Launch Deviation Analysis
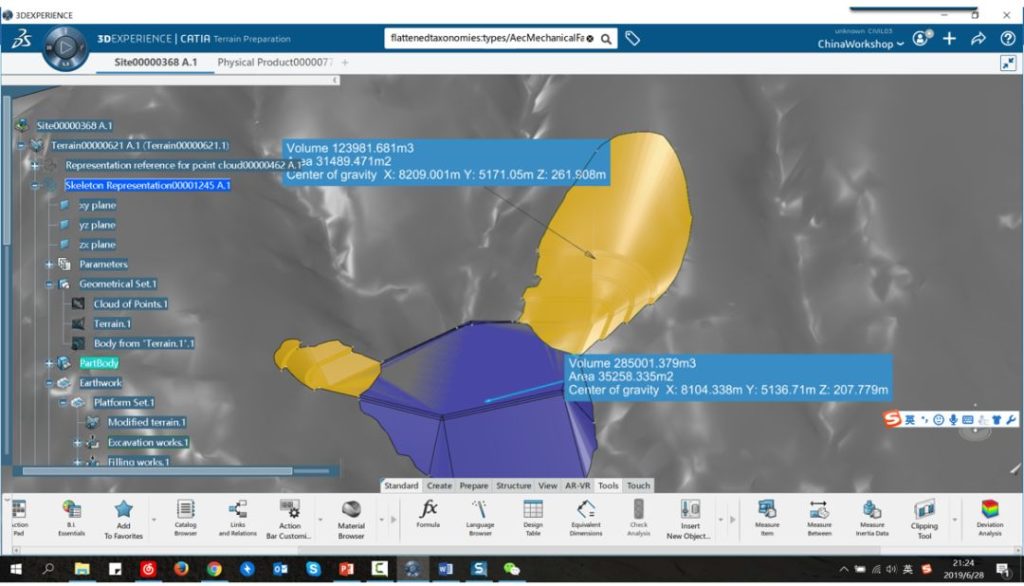Screen dimensions: 1024x586 [988, 515]
